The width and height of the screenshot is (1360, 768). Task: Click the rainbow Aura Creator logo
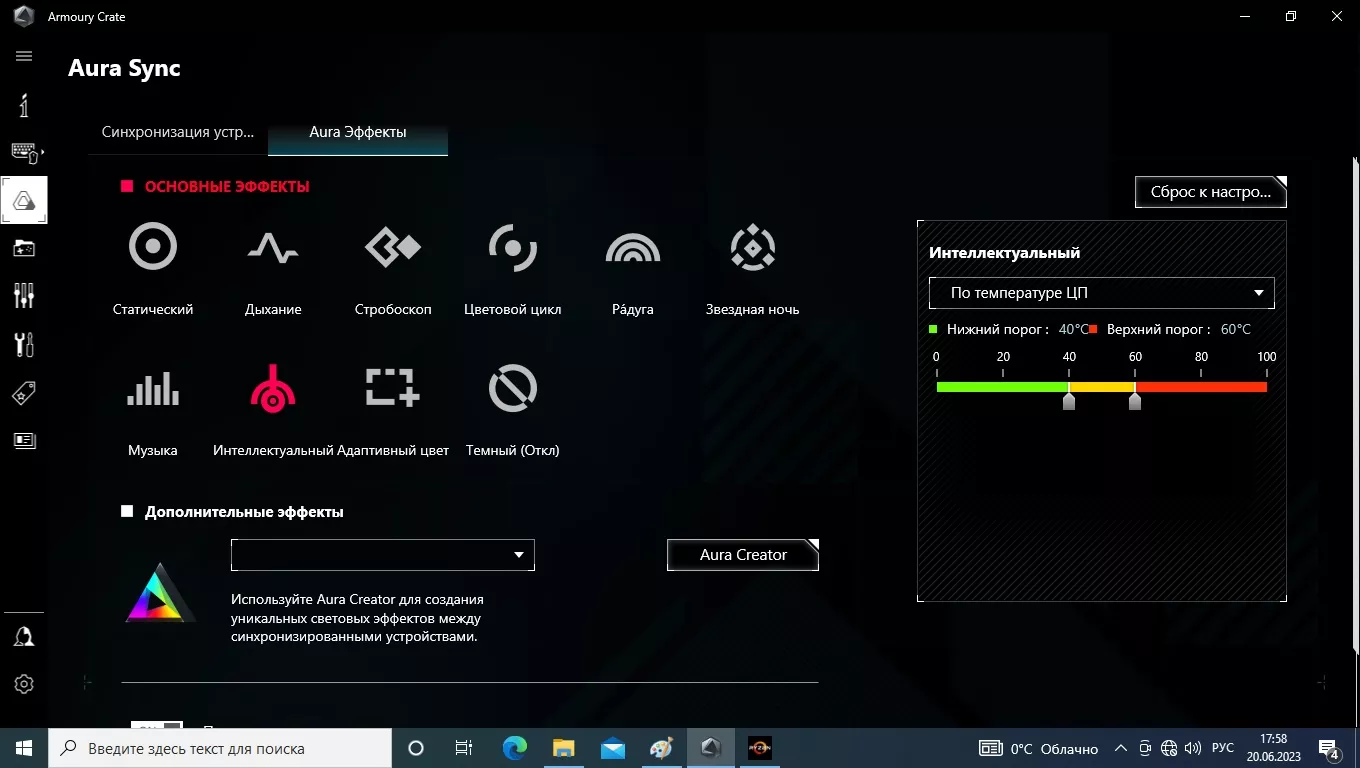pyautogui.click(x=160, y=594)
